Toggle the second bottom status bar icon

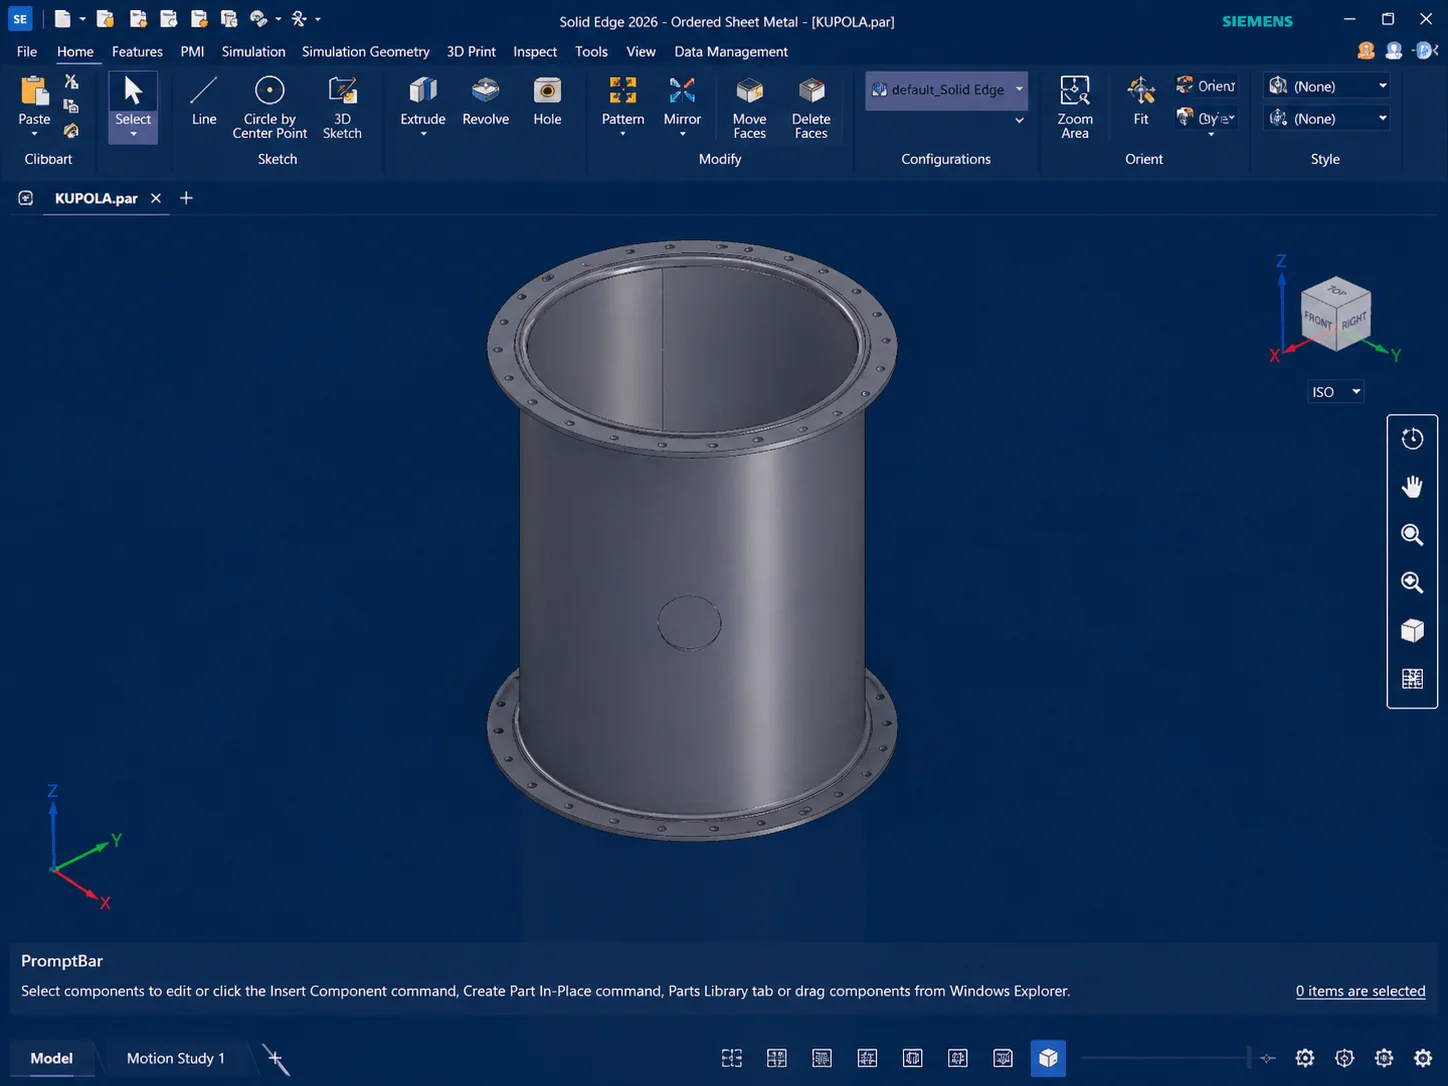(777, 1058)
